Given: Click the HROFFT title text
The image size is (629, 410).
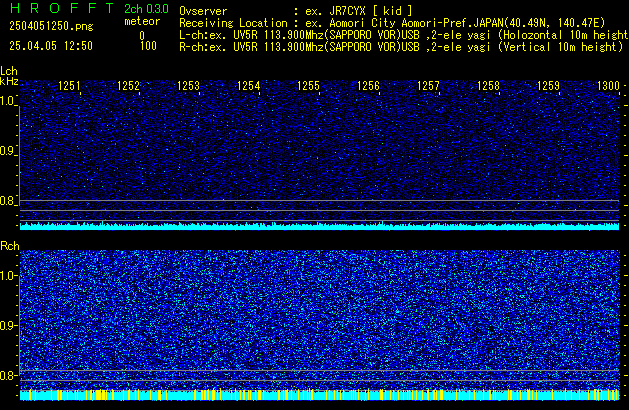Looking at the screenshot, I should point(62,8).
